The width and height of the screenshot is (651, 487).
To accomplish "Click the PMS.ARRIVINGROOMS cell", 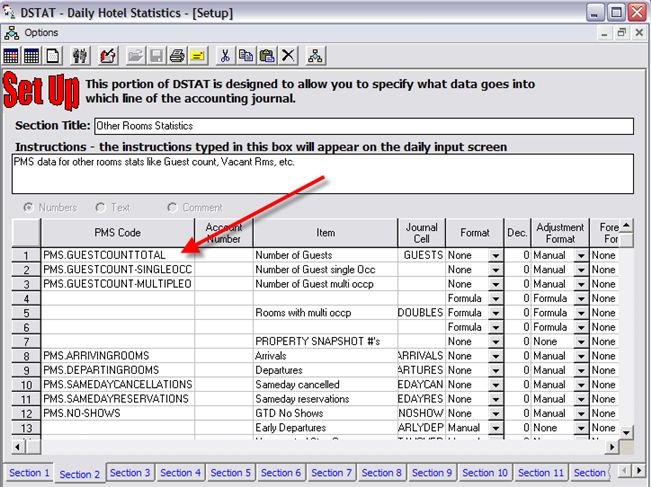I will tap(118, 356).
